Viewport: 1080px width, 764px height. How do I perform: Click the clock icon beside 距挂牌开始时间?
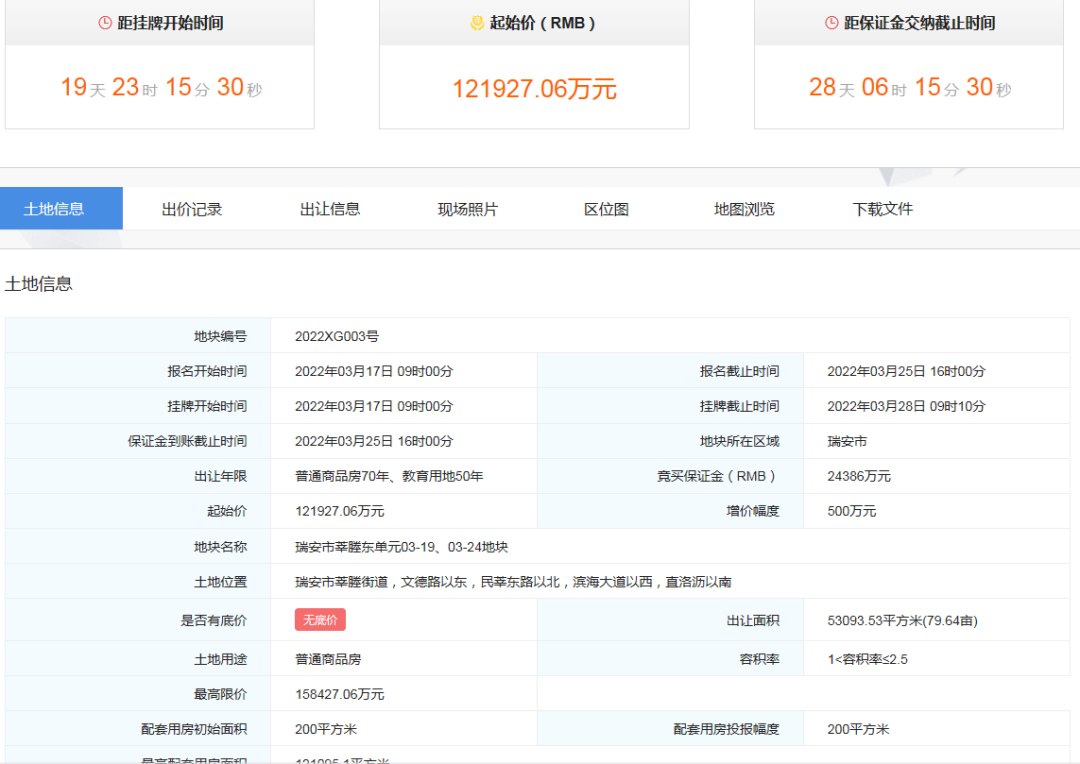(105, 23)
